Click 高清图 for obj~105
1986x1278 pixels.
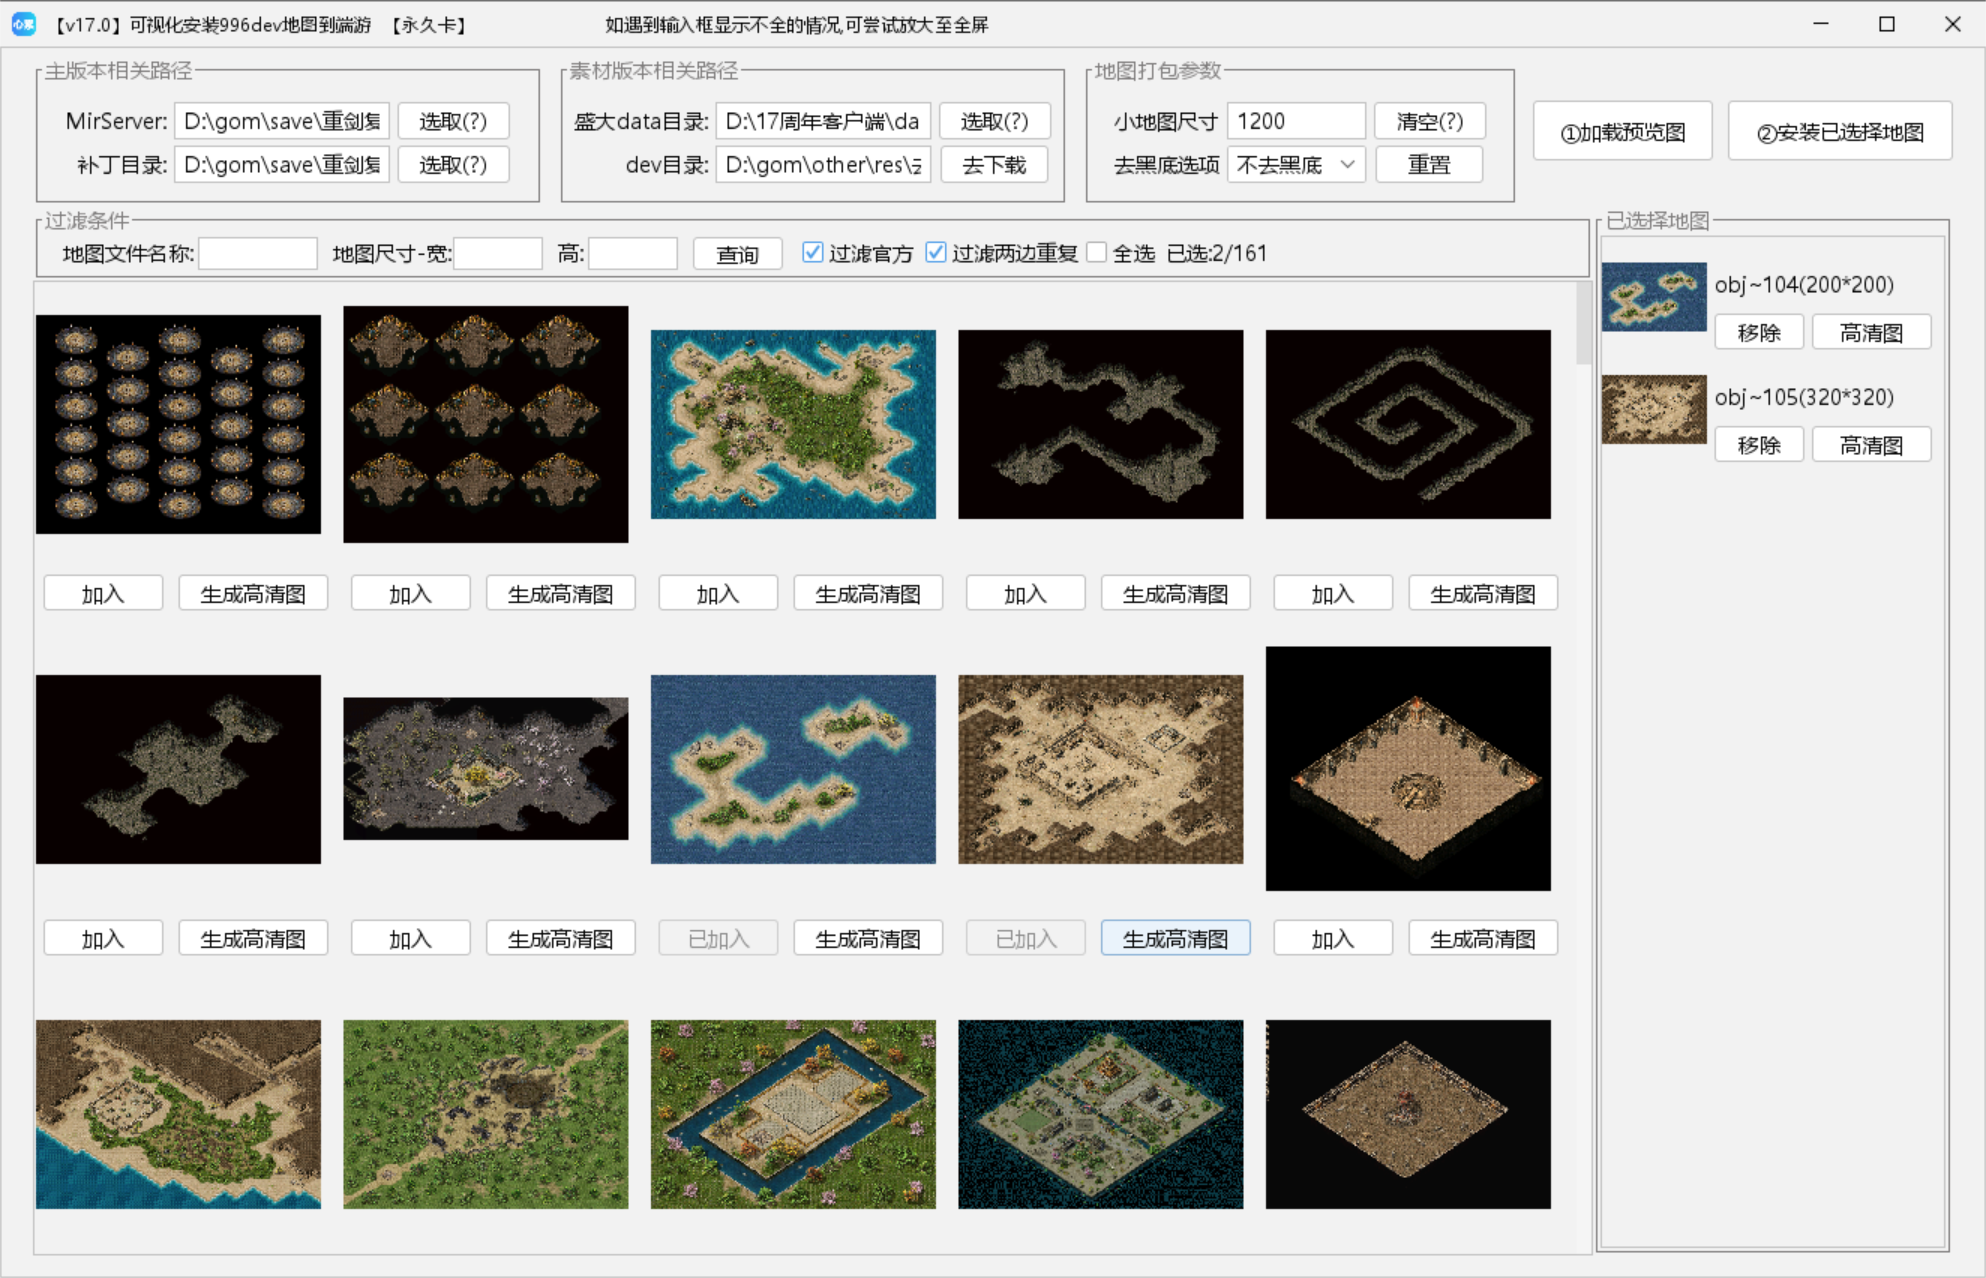pos(1870,445)
